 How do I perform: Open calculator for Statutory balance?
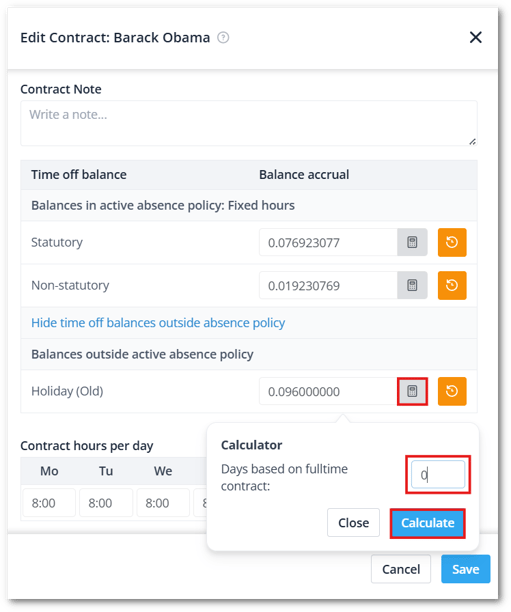pyautogui.click(x=412, y=242)
